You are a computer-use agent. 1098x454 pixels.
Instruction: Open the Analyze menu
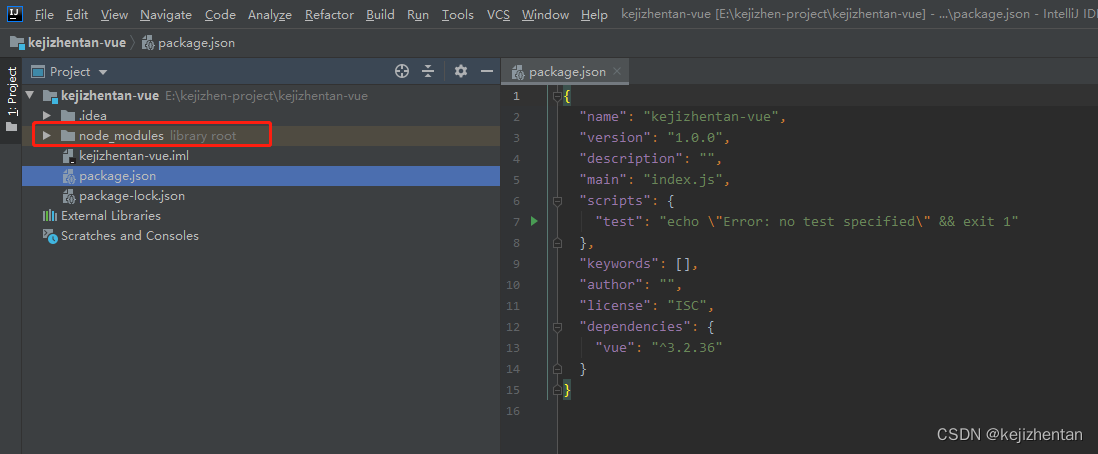270,14
